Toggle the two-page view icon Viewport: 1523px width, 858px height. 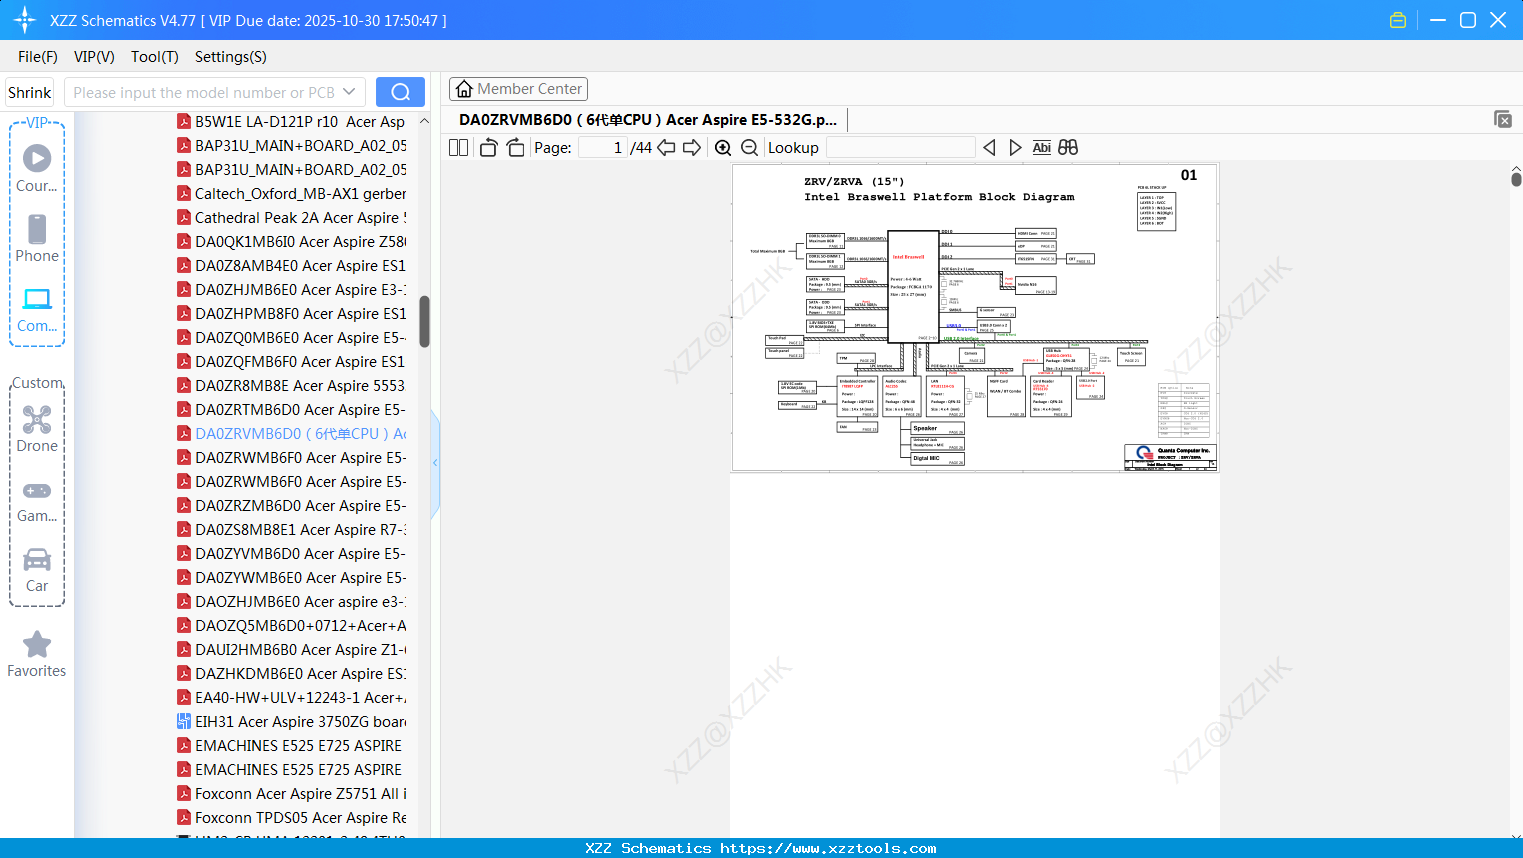[458, 148]
